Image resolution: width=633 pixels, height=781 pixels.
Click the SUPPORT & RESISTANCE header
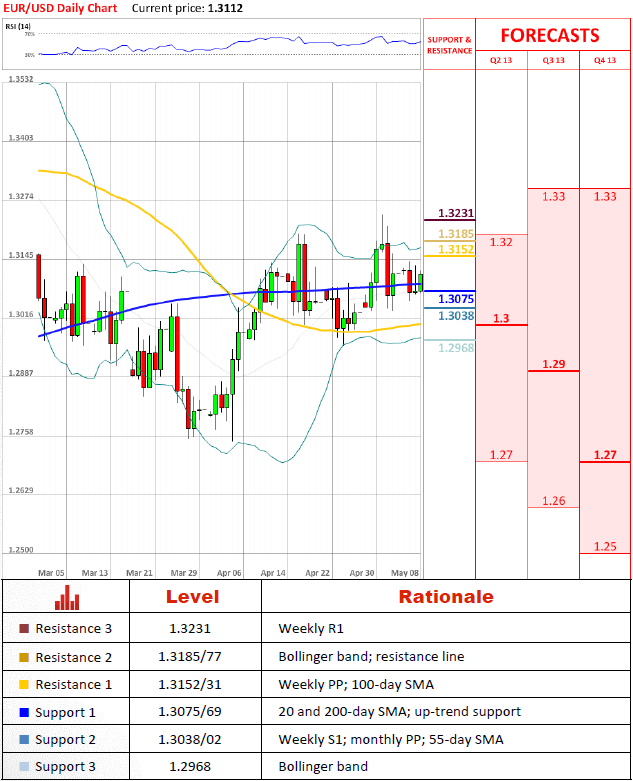(x=449, y=45)
